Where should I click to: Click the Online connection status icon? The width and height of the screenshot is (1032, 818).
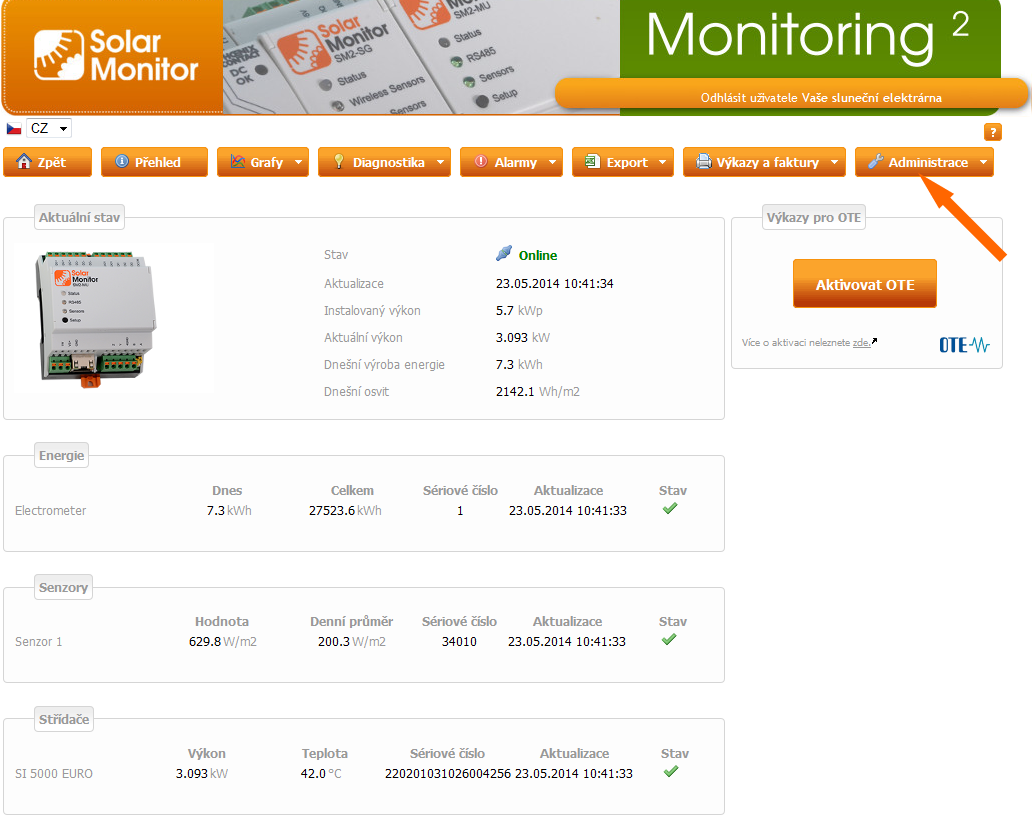tap(504, 254)
